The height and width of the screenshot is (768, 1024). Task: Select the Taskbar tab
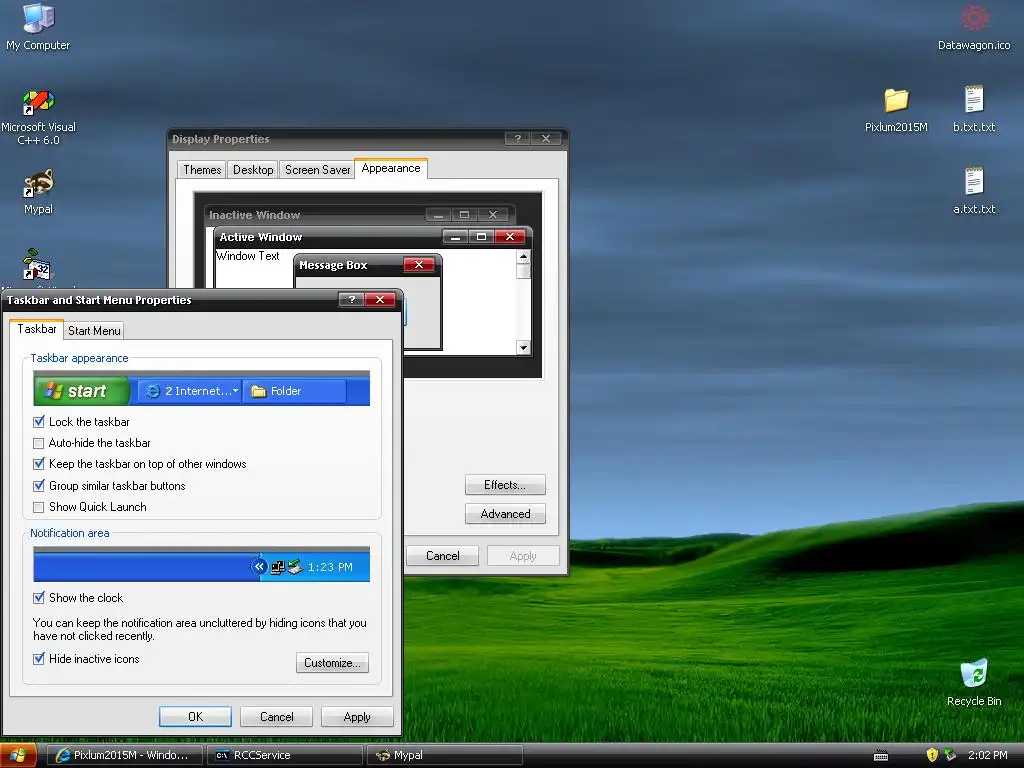click(x=37, y=329)
